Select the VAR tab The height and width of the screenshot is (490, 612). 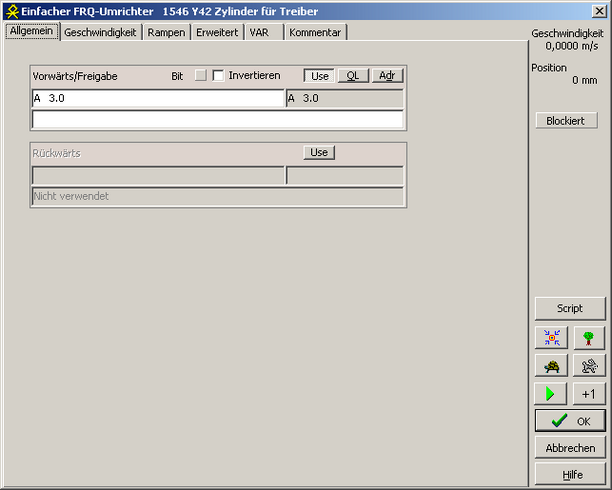259,32
